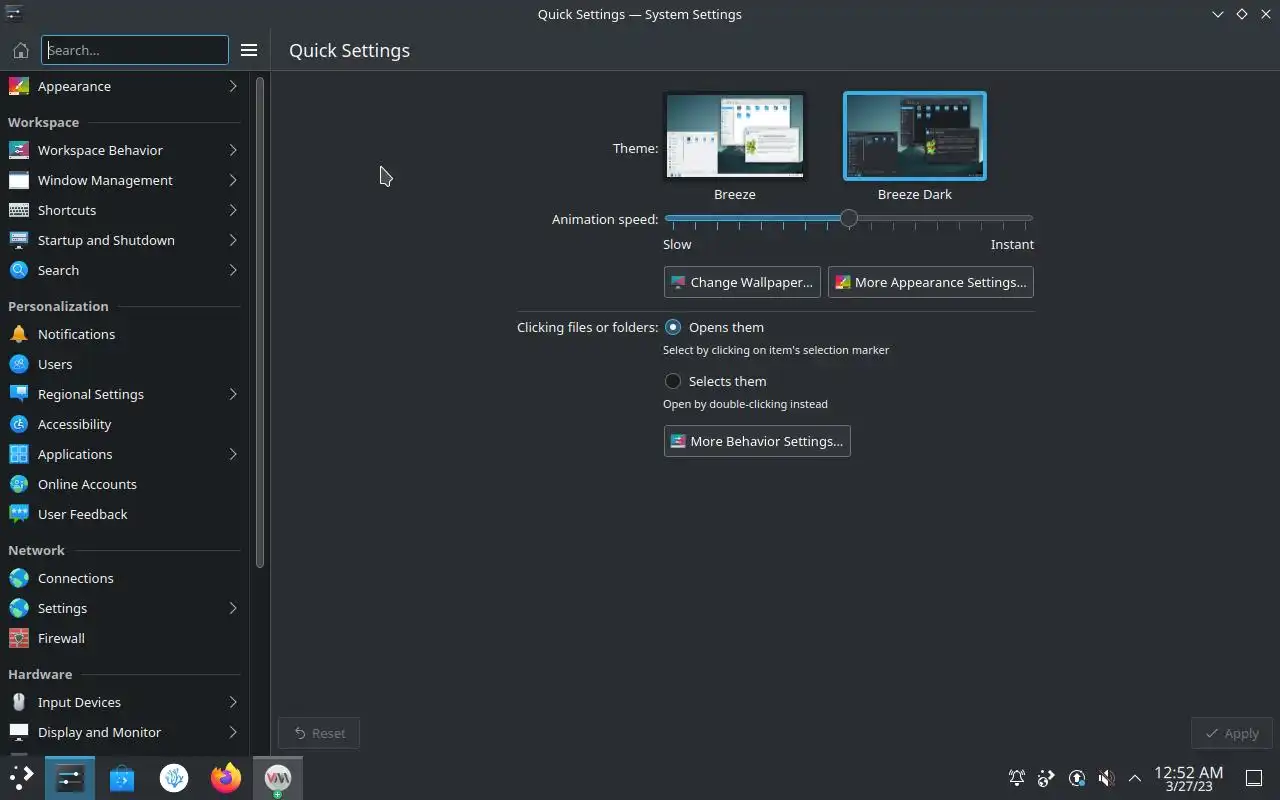Open the Notifications settings page
Screen dimensions: 1280x800
coord(124,334)
